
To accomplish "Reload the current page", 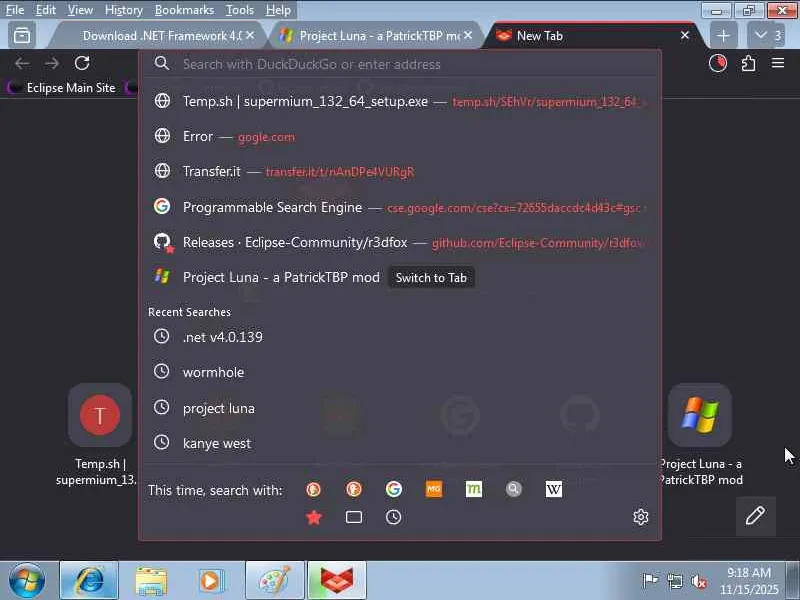I will click(x=82, y=63).
